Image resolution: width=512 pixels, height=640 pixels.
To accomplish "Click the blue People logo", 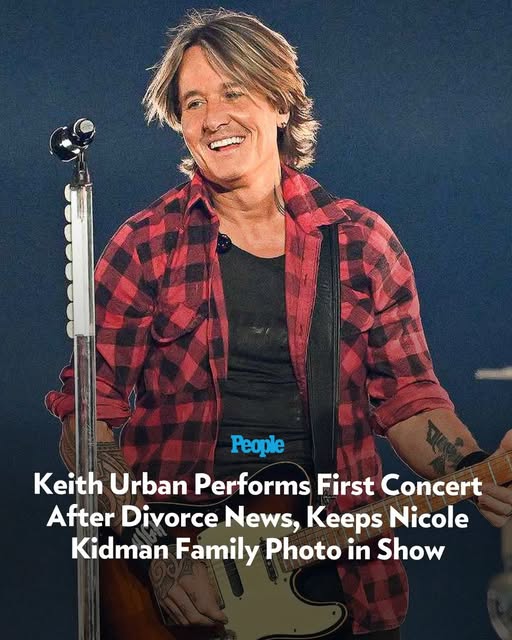I will 257,445.
